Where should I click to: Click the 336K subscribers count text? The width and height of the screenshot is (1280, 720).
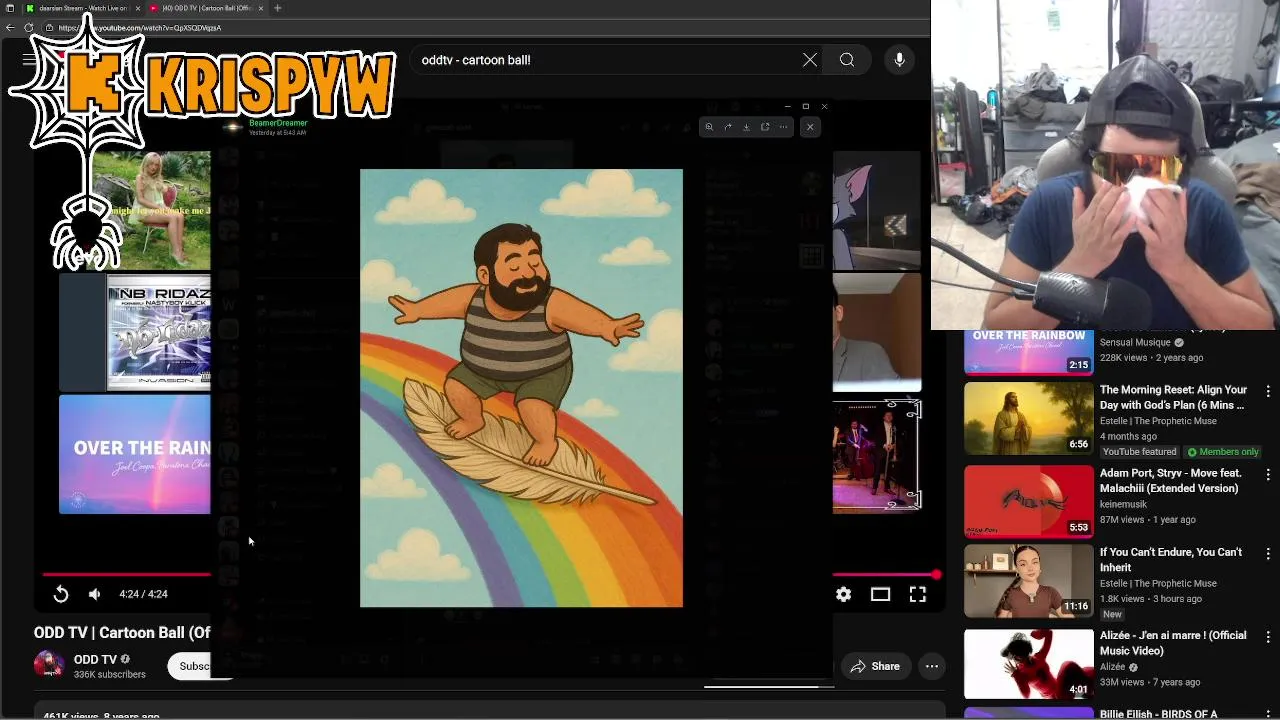pyautogui.click(x=110, y=675)
